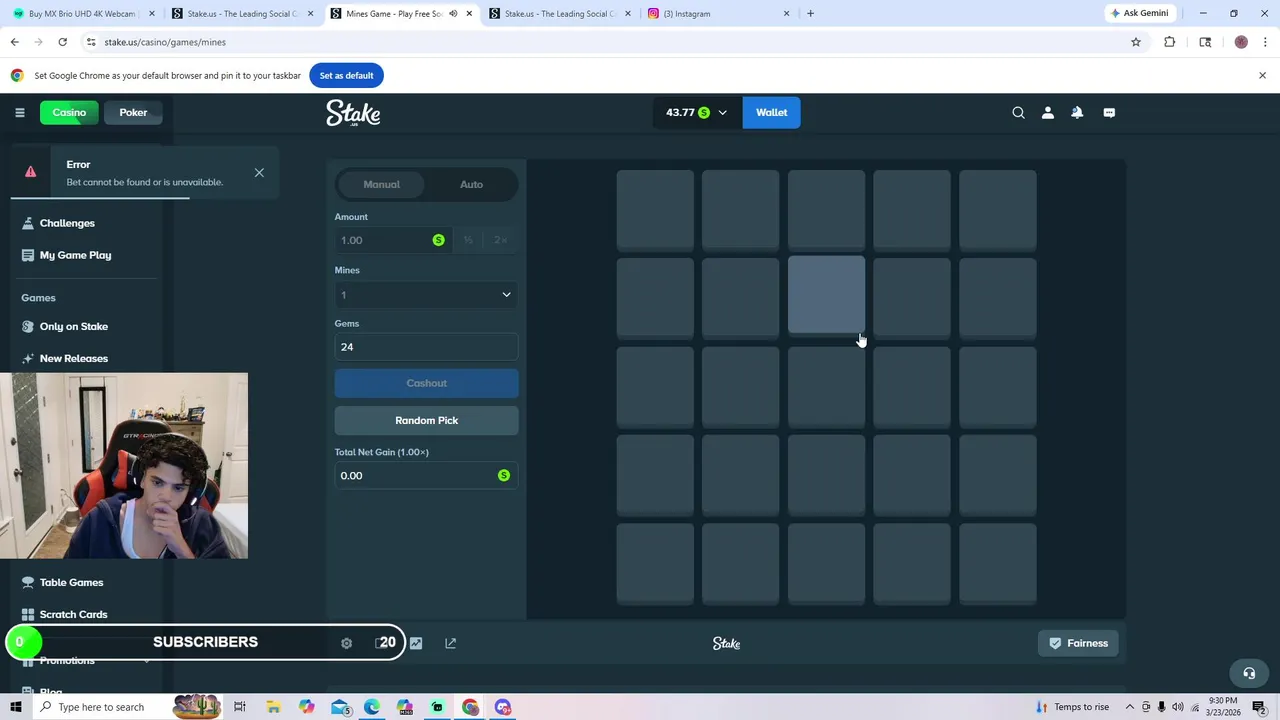The height and width of the screenshot is (720, 1280).
Task: Click Windows taskbar search box
Action: pyautogui.click(x=100, y=707)
